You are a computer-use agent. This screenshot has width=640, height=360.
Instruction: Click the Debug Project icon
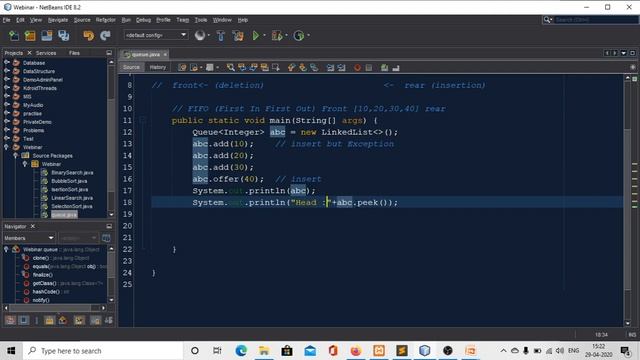click(277, 36)
